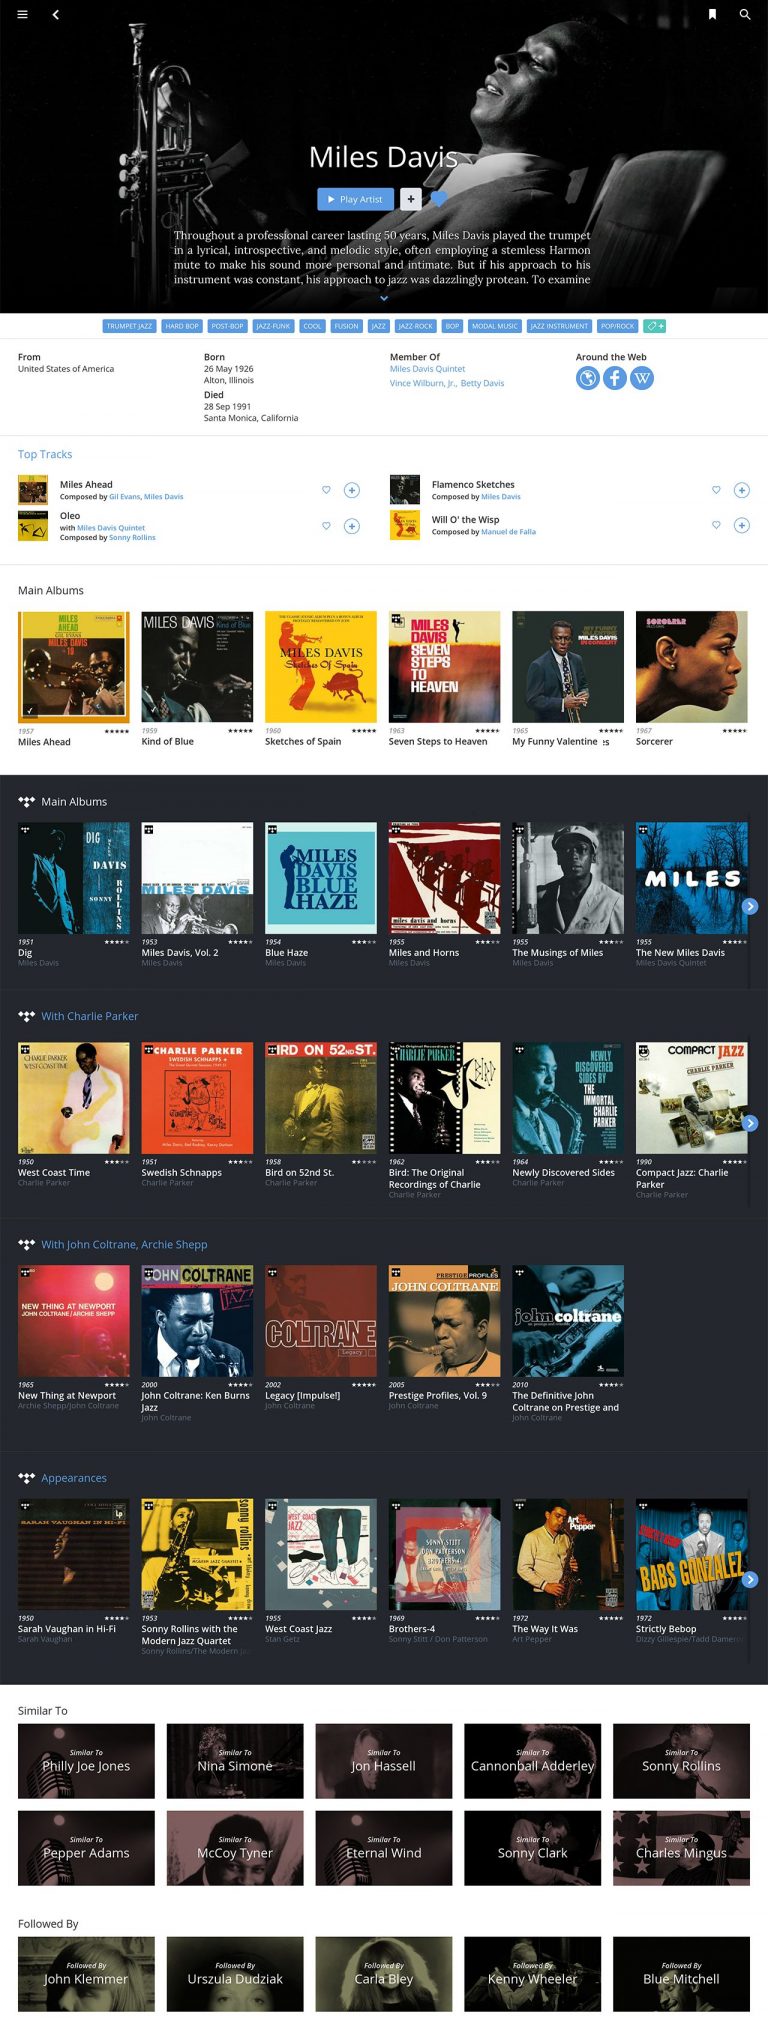Favorite the Oleo track
The image size is (768, 2018).
326,526
